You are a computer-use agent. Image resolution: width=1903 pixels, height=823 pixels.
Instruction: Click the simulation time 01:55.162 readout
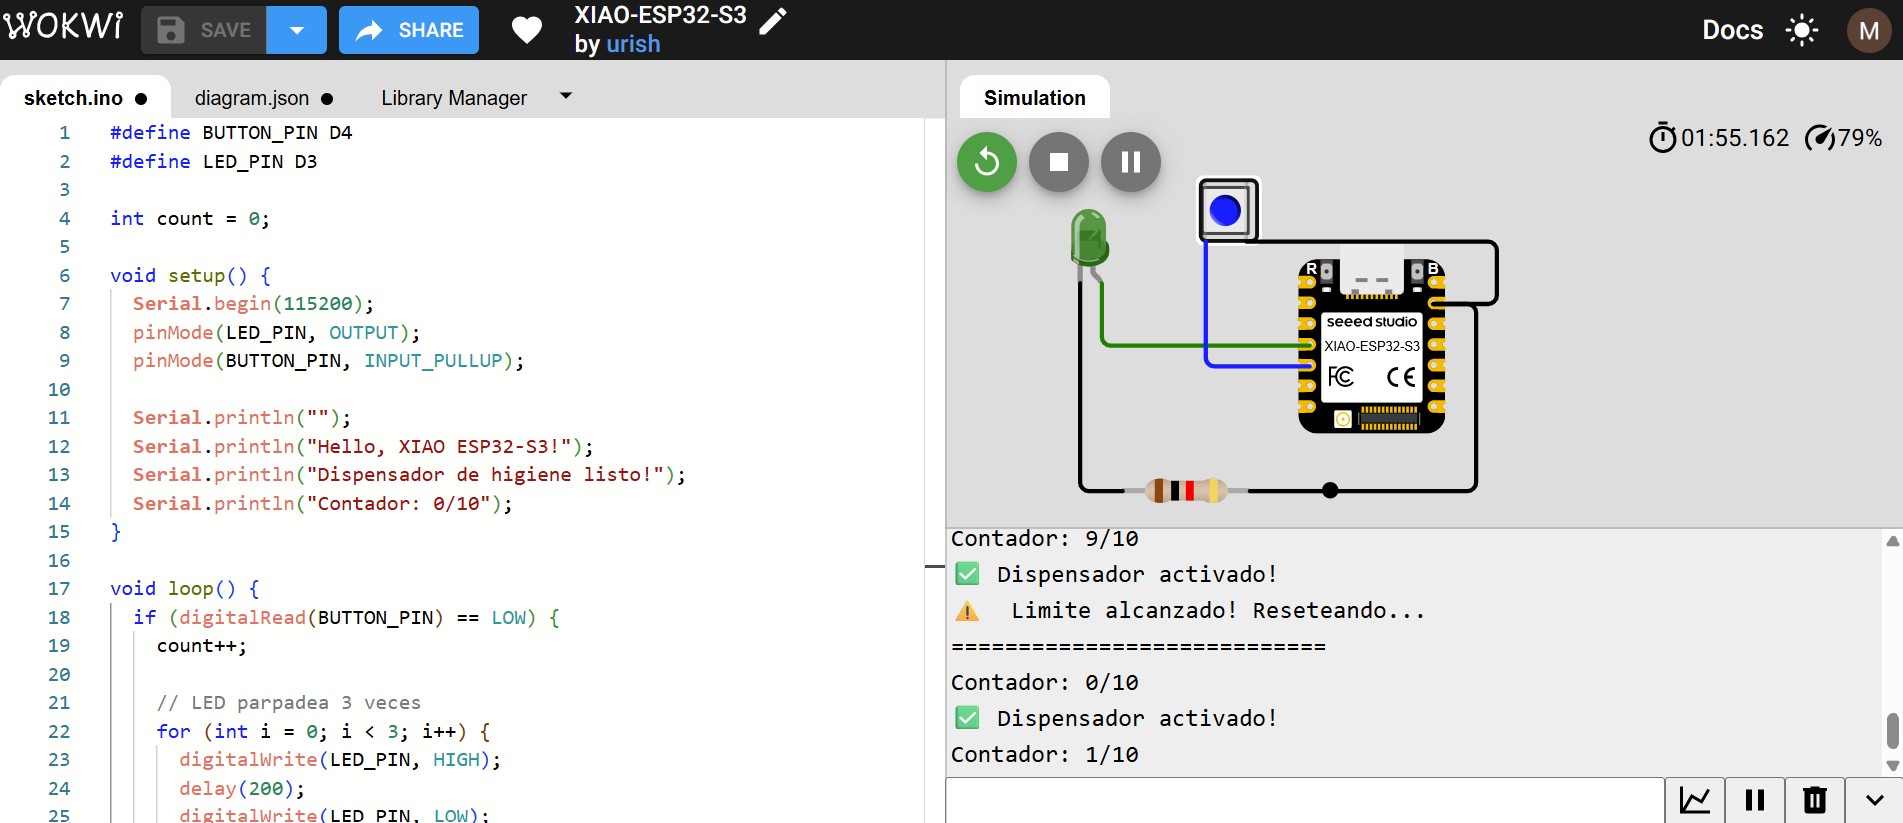click(1735, 138)
